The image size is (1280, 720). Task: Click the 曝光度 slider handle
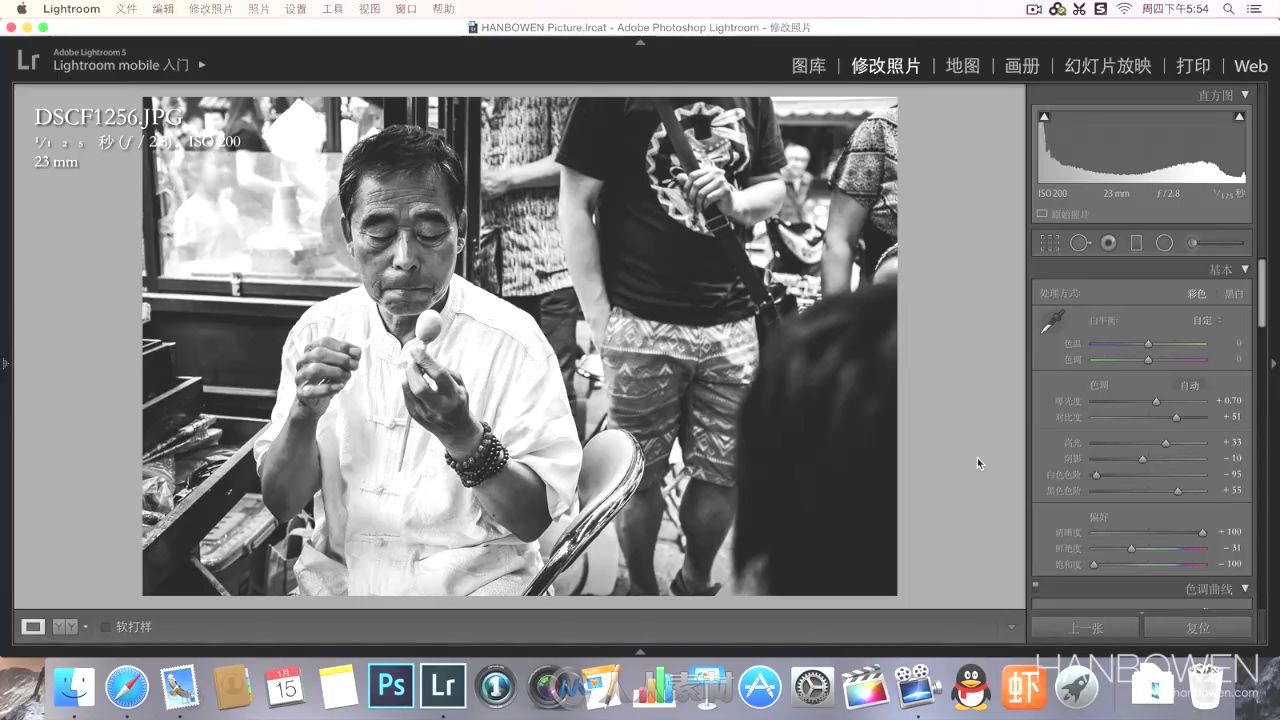coord(1156,401)
